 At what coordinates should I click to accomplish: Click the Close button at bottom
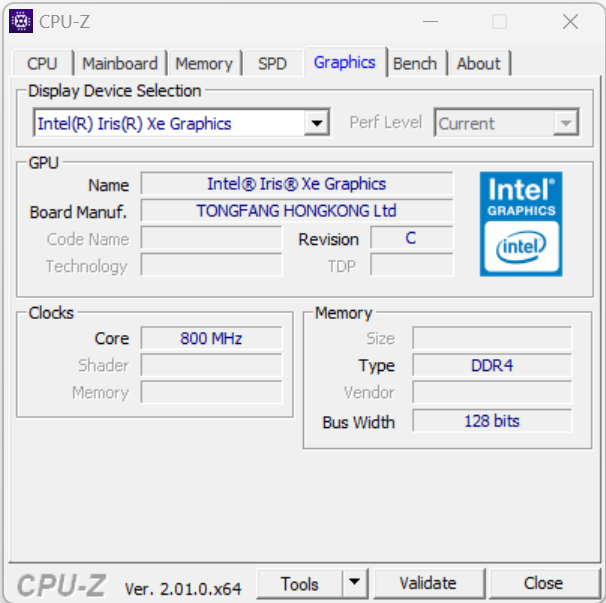click(x=543, y=583)
